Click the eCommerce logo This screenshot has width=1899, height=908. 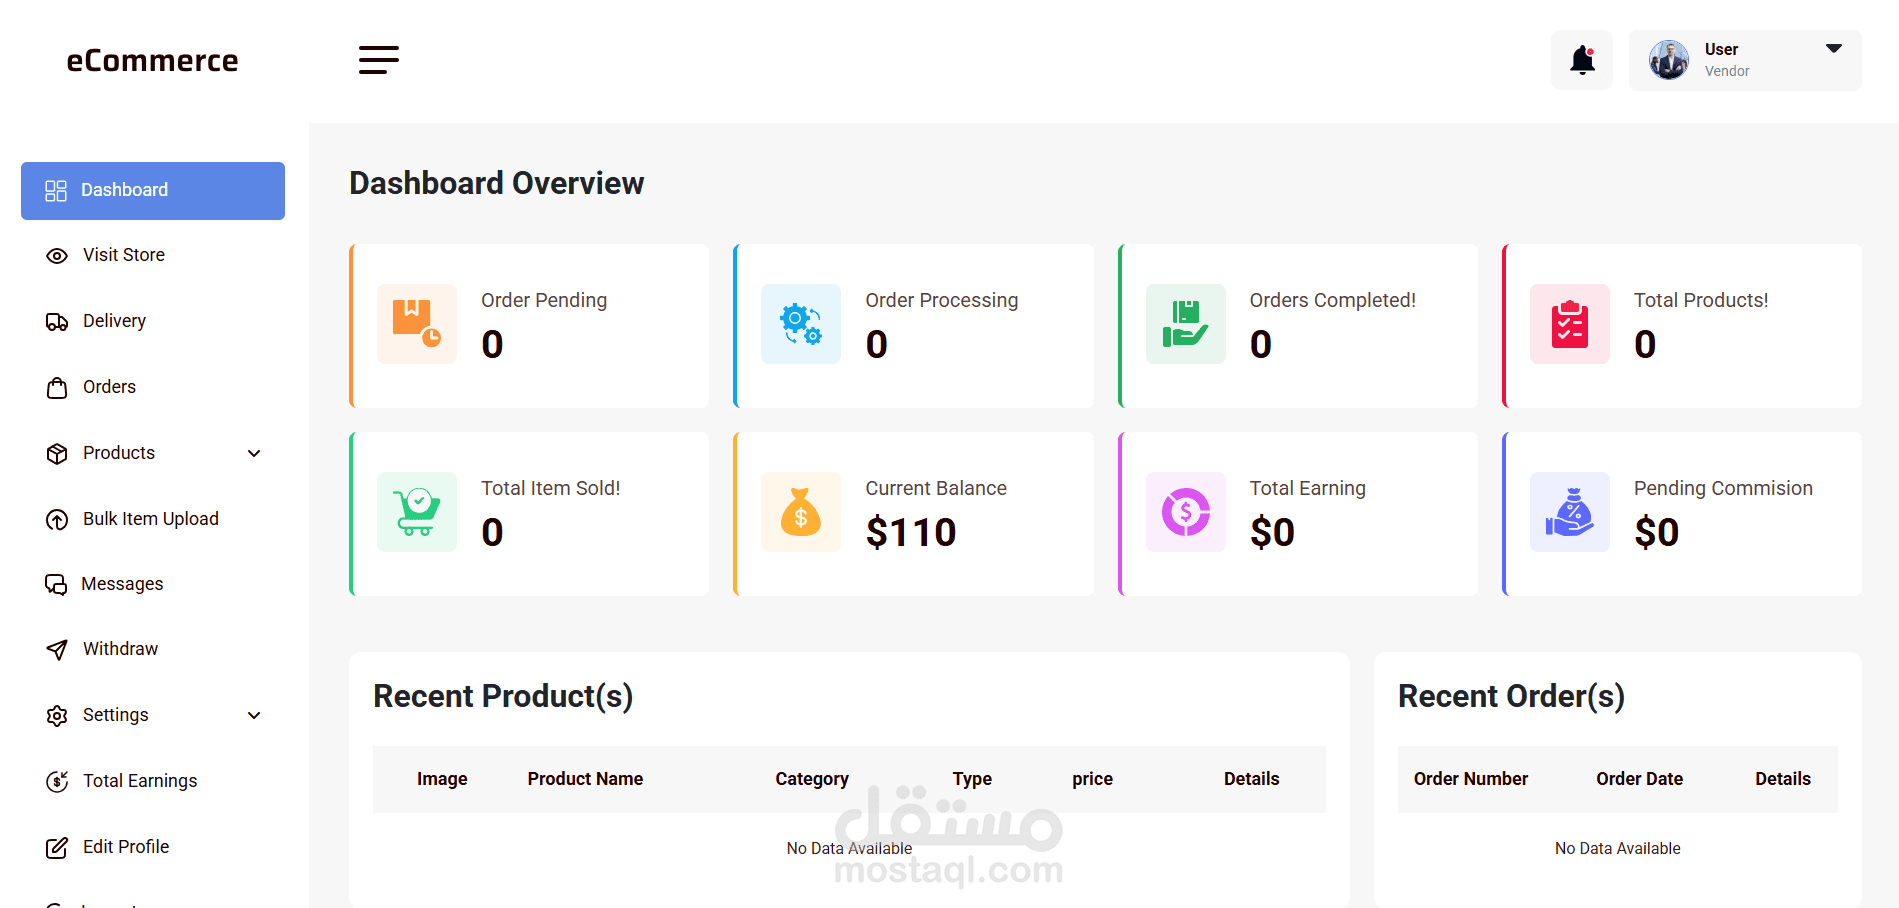pos(153,61)
